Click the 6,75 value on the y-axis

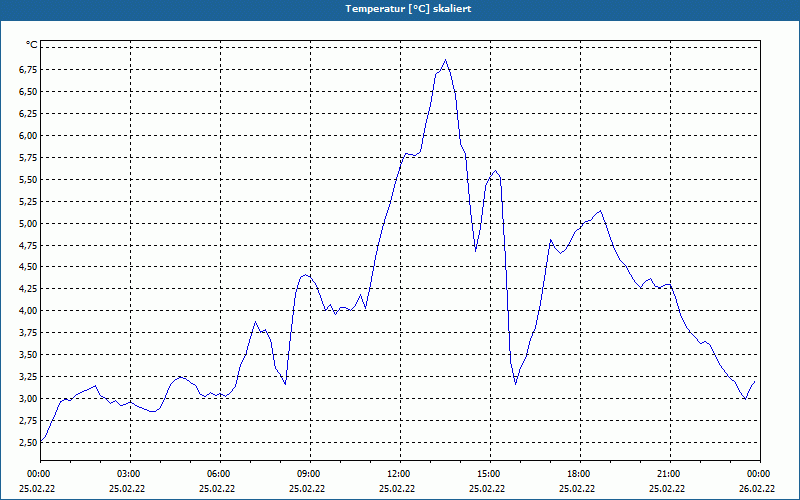(28, 69)
